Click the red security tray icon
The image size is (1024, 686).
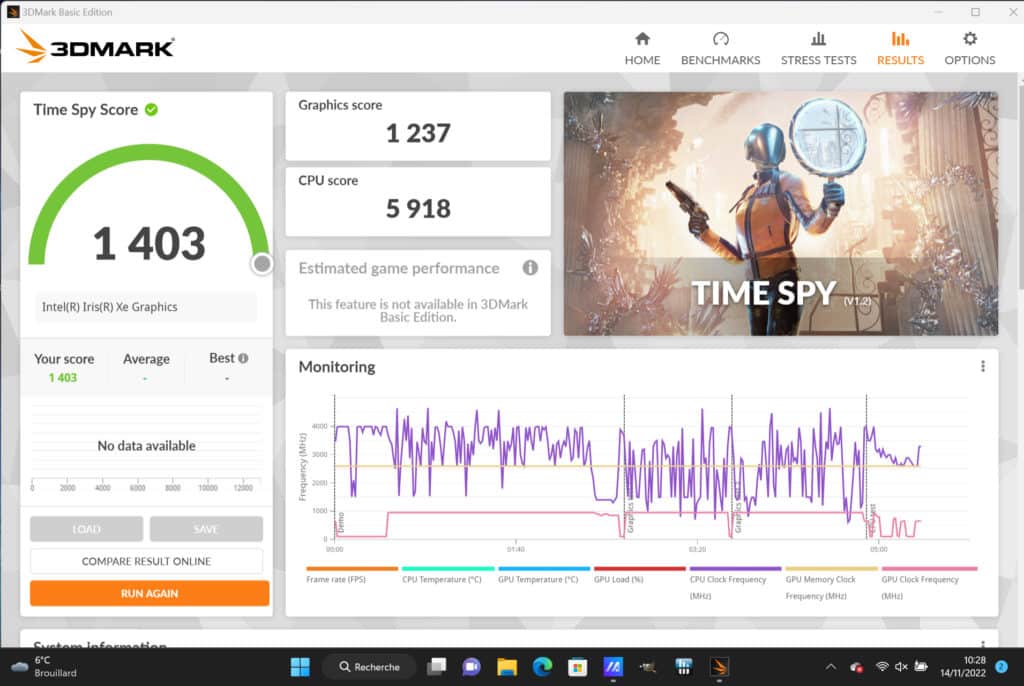(856, 667)
